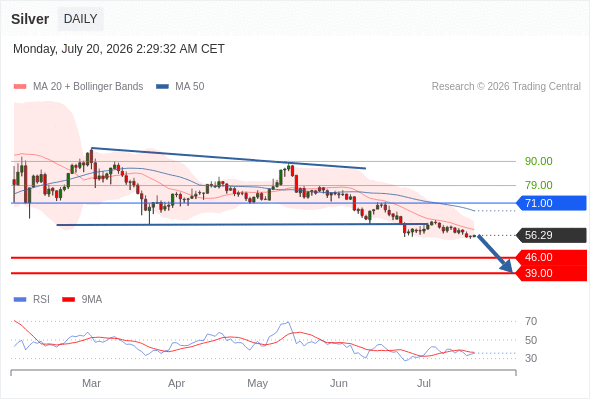Viewport: 590px width, 400px height.
Task: Click the May label on time axis
Action: click(x=257, y=383)
